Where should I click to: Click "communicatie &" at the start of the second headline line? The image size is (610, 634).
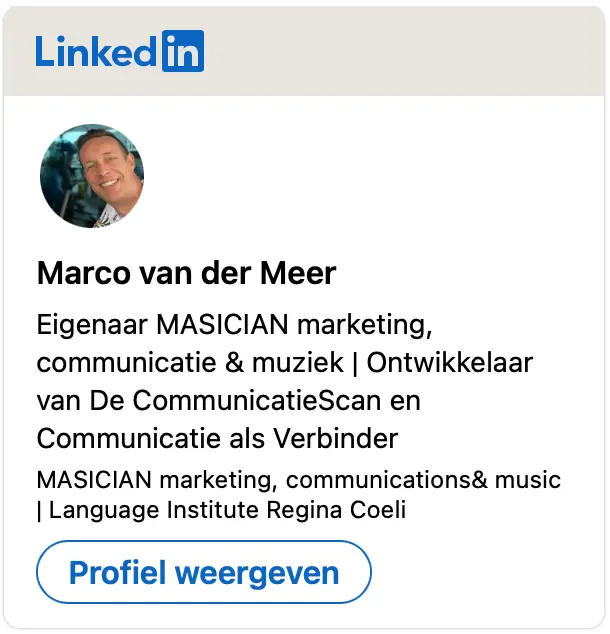pyautogui.click(x=140, y=362)
